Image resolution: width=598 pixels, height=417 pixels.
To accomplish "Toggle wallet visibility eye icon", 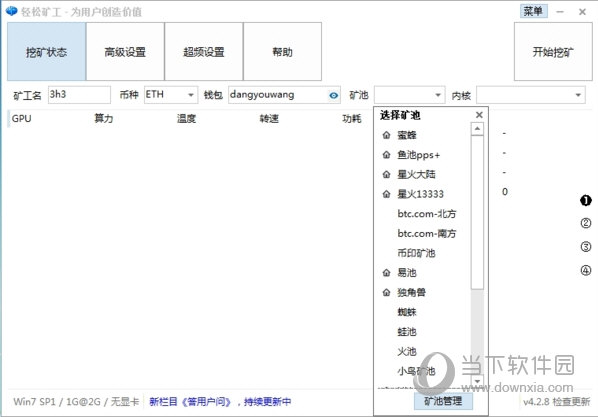I will 334,95.
